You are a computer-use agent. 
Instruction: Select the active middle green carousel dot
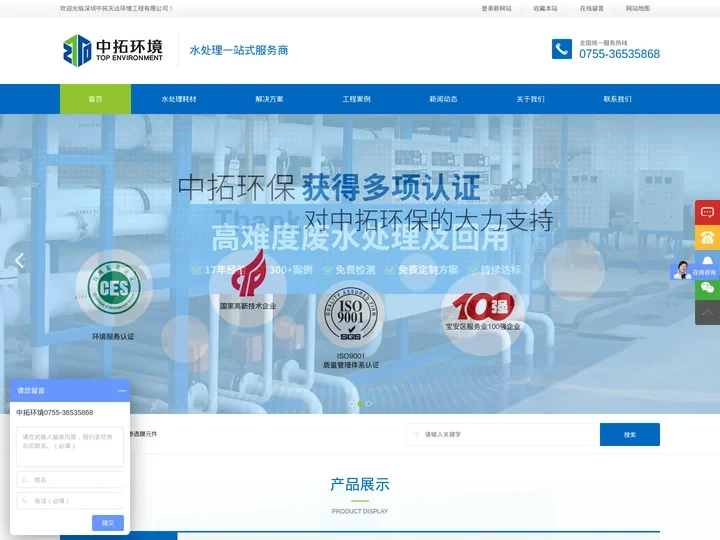point(360,404)
